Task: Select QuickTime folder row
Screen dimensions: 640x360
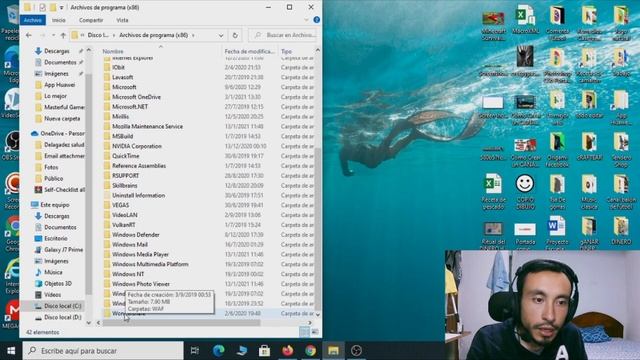Action: (x=208, y=156)
